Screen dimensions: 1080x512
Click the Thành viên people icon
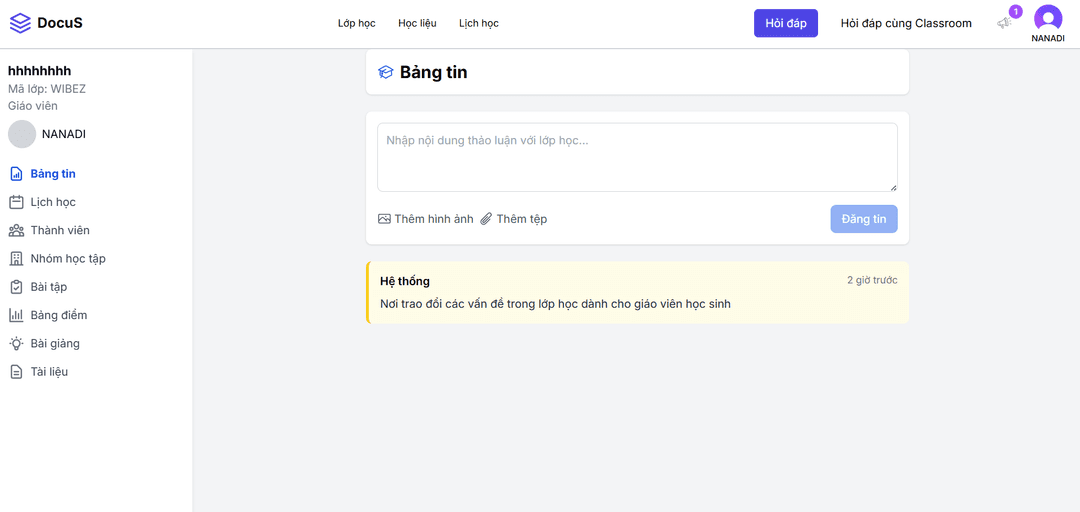tap(16, 230)
